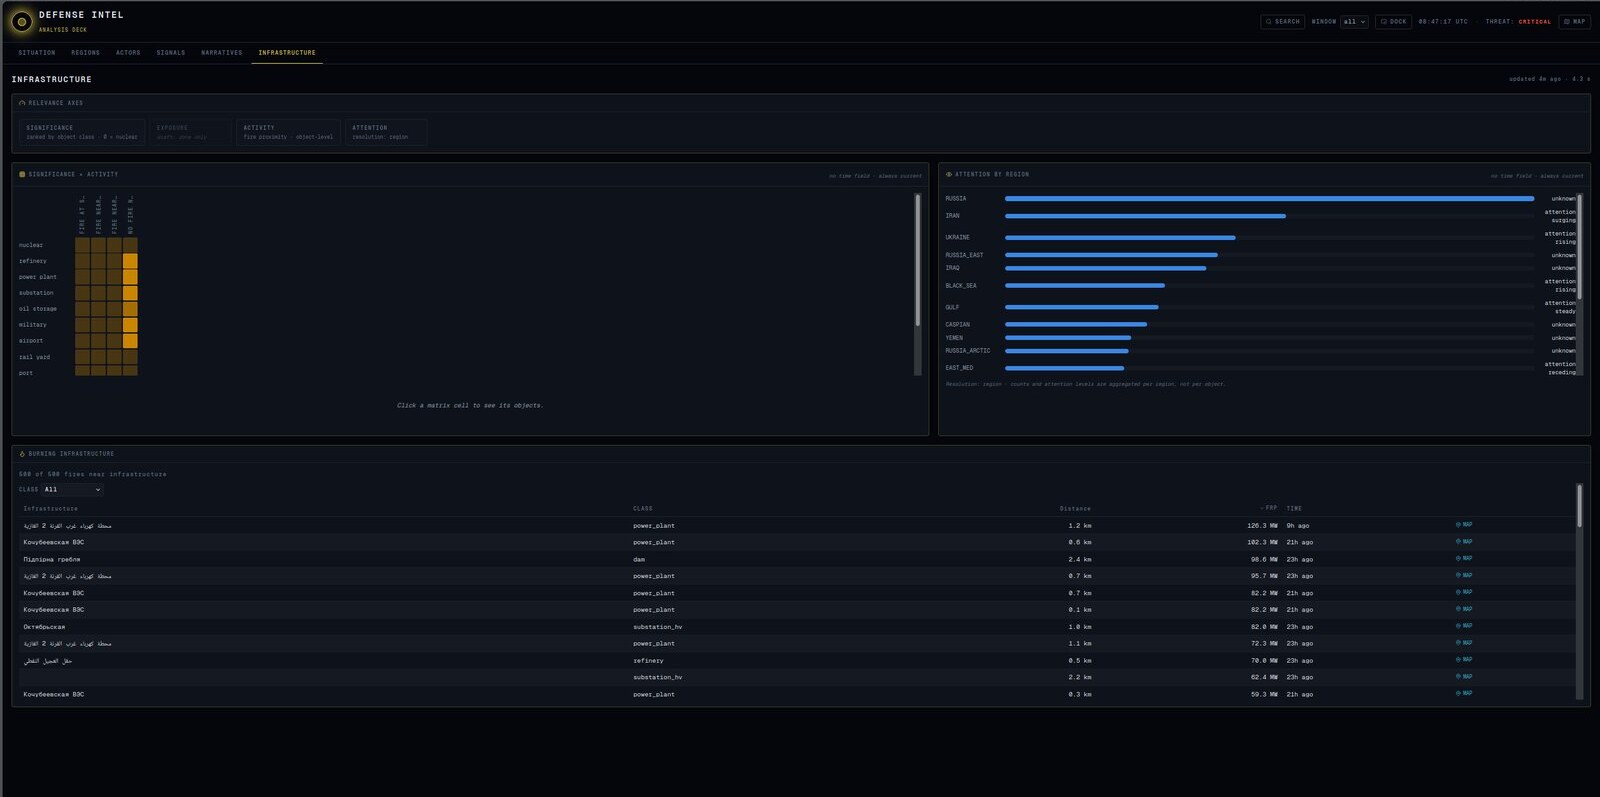The image size is (1600, 797).
Task: Open map for the 126.3 MW row
Action: point(1464,525)
